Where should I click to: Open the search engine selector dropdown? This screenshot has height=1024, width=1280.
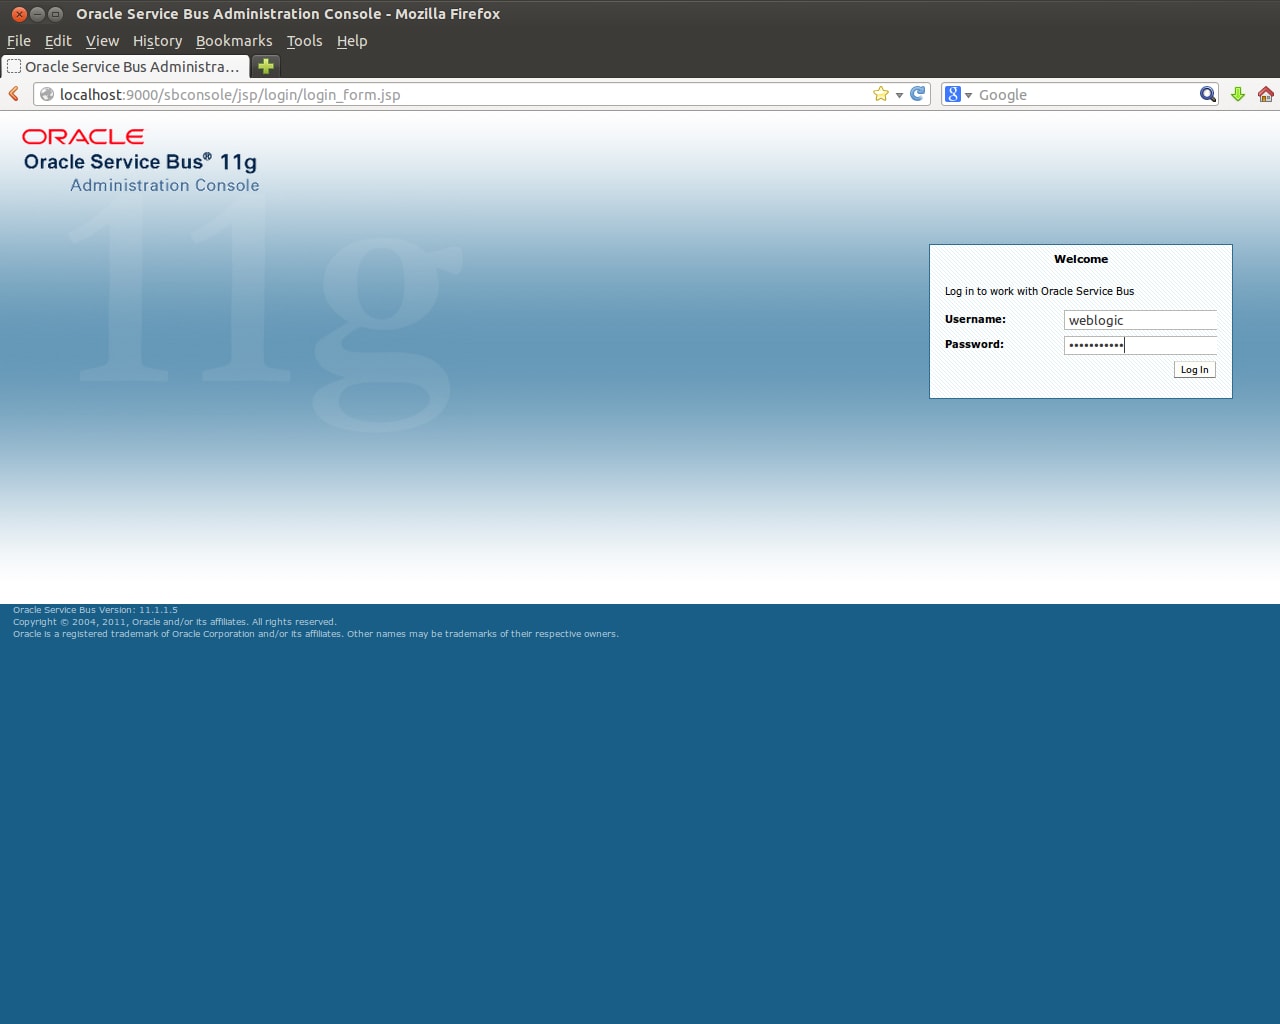[968, 95]
